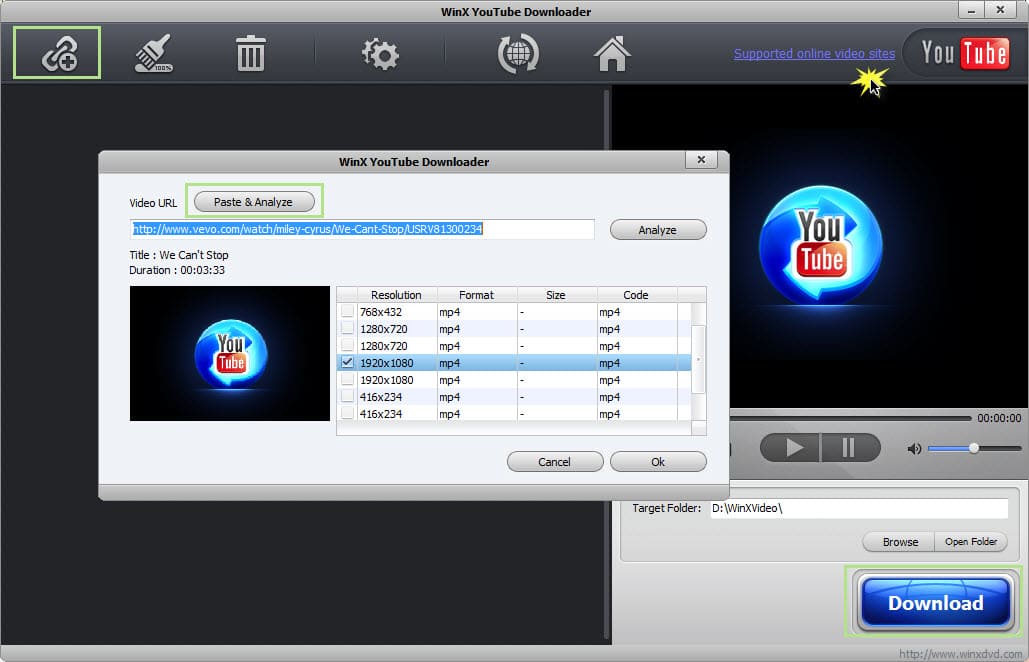Check the first 1280x720 row checkbox
This screenshot has width=1029, height=662.
click(x=347, y=329)
